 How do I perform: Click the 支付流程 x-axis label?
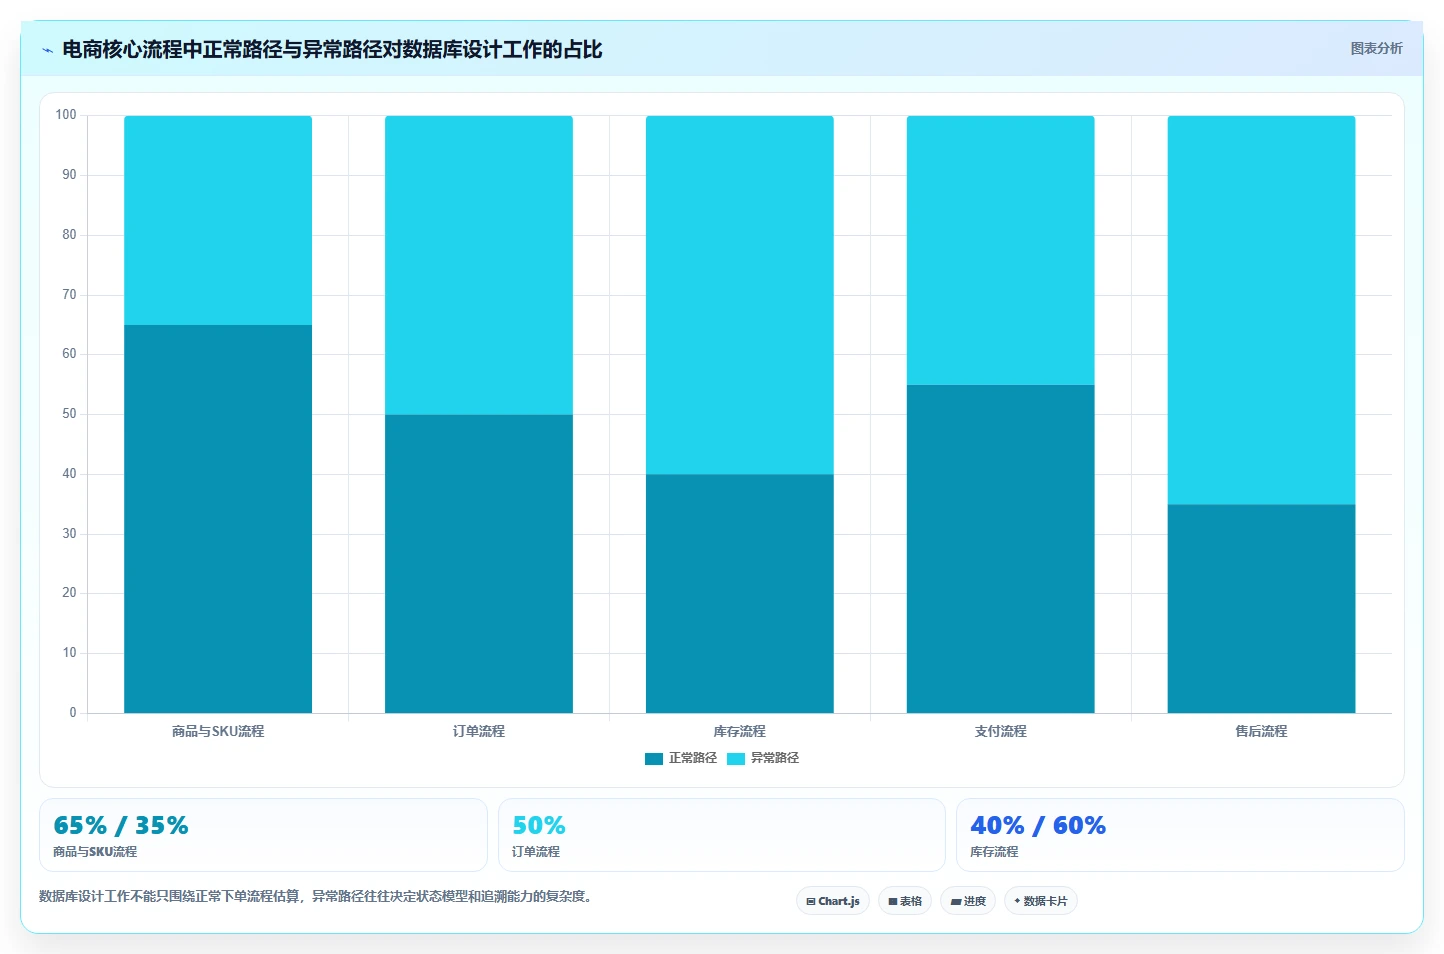[1001, 731]
